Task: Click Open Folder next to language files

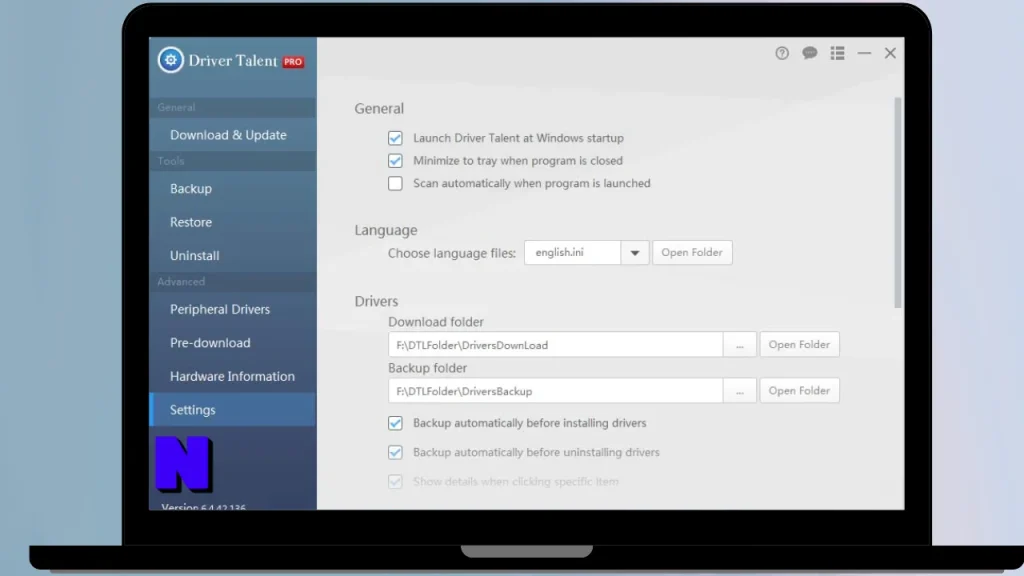Action: click(x=692, y=253)
